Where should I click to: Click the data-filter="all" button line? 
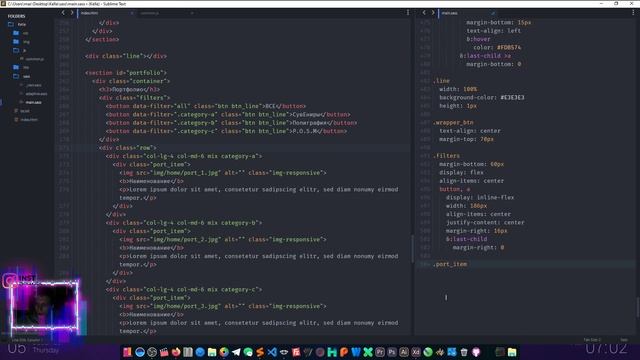tap(206, 106)
